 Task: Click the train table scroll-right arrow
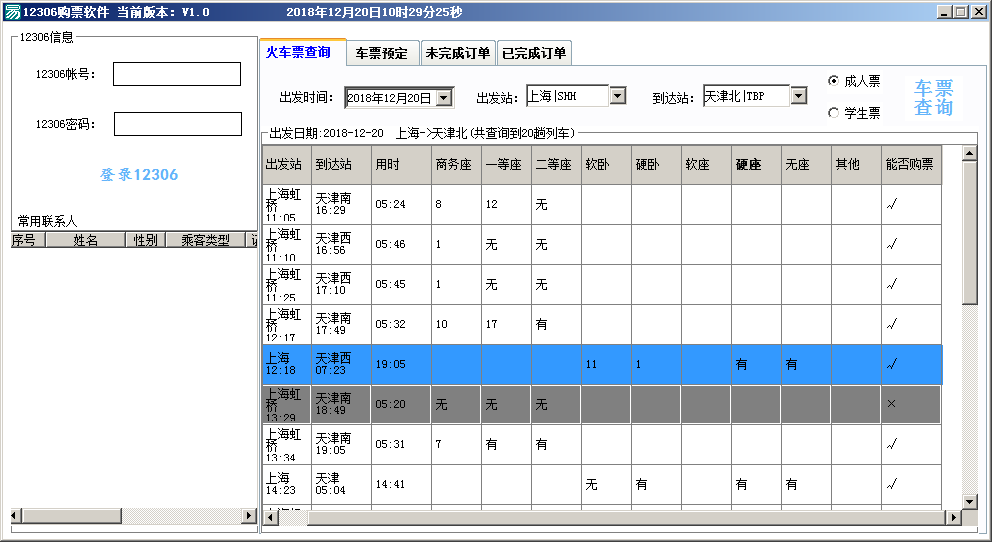[954, 517]
